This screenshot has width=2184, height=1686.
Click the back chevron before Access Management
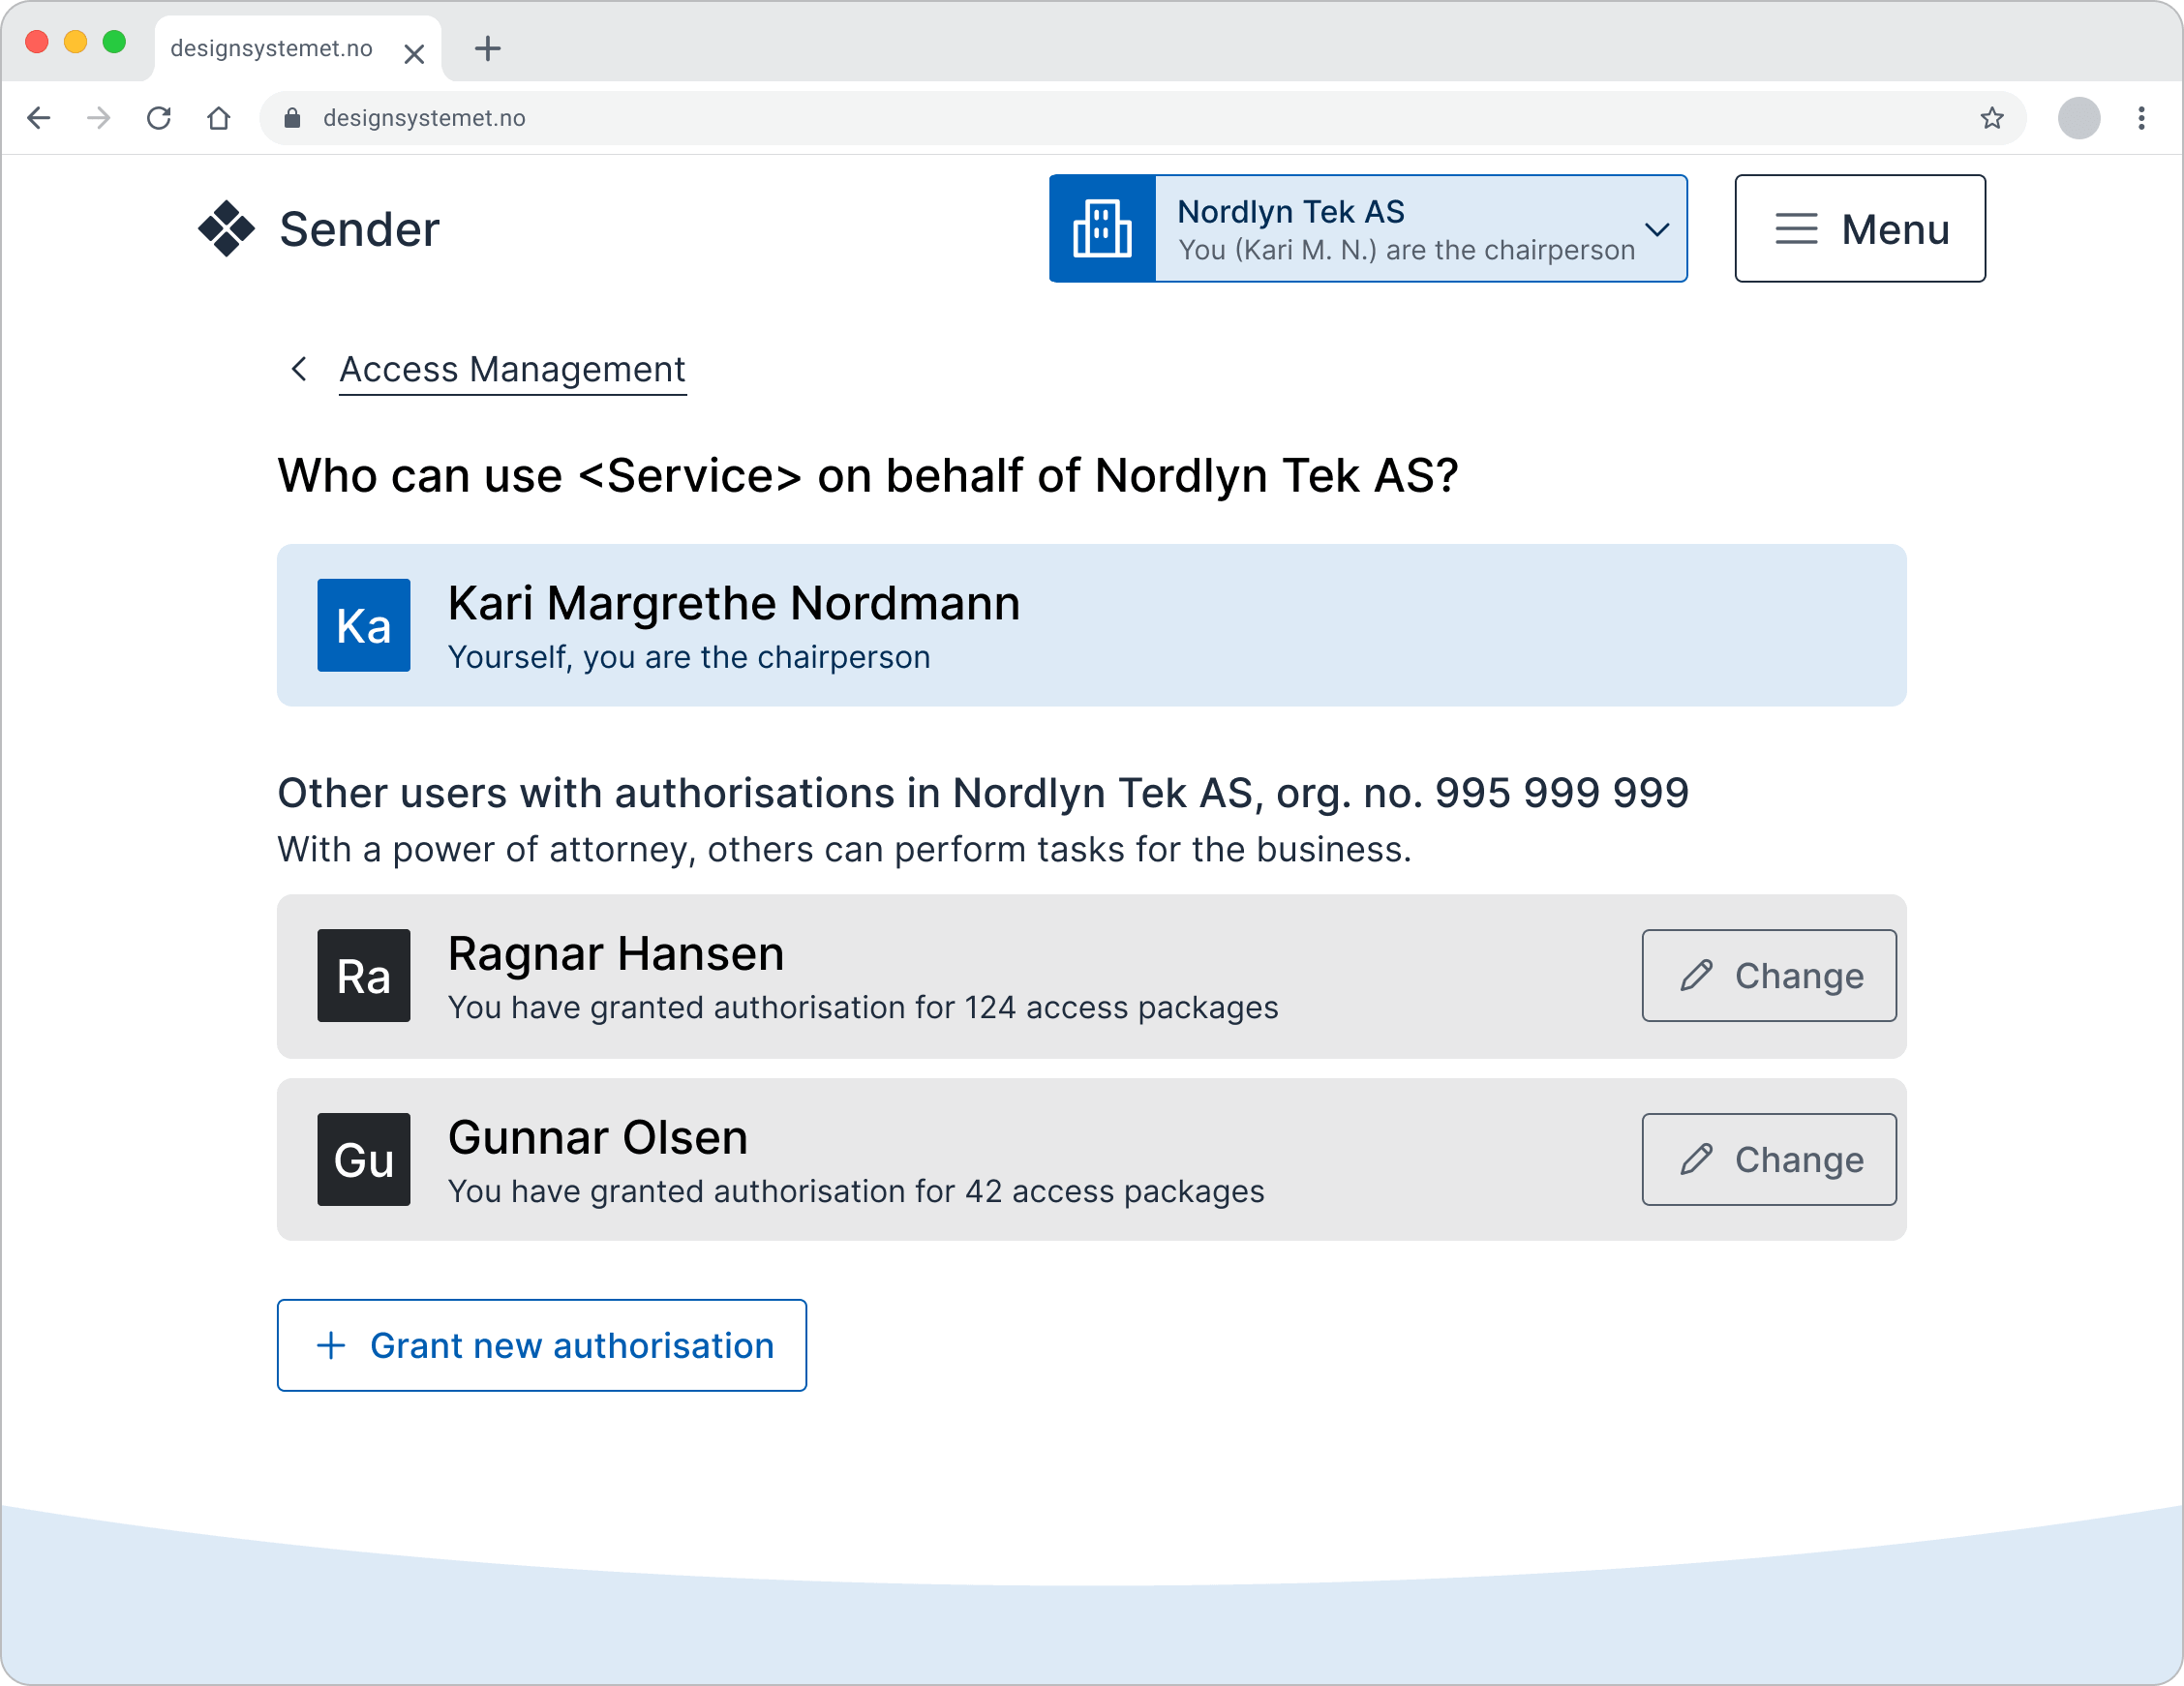coord(298,369)
